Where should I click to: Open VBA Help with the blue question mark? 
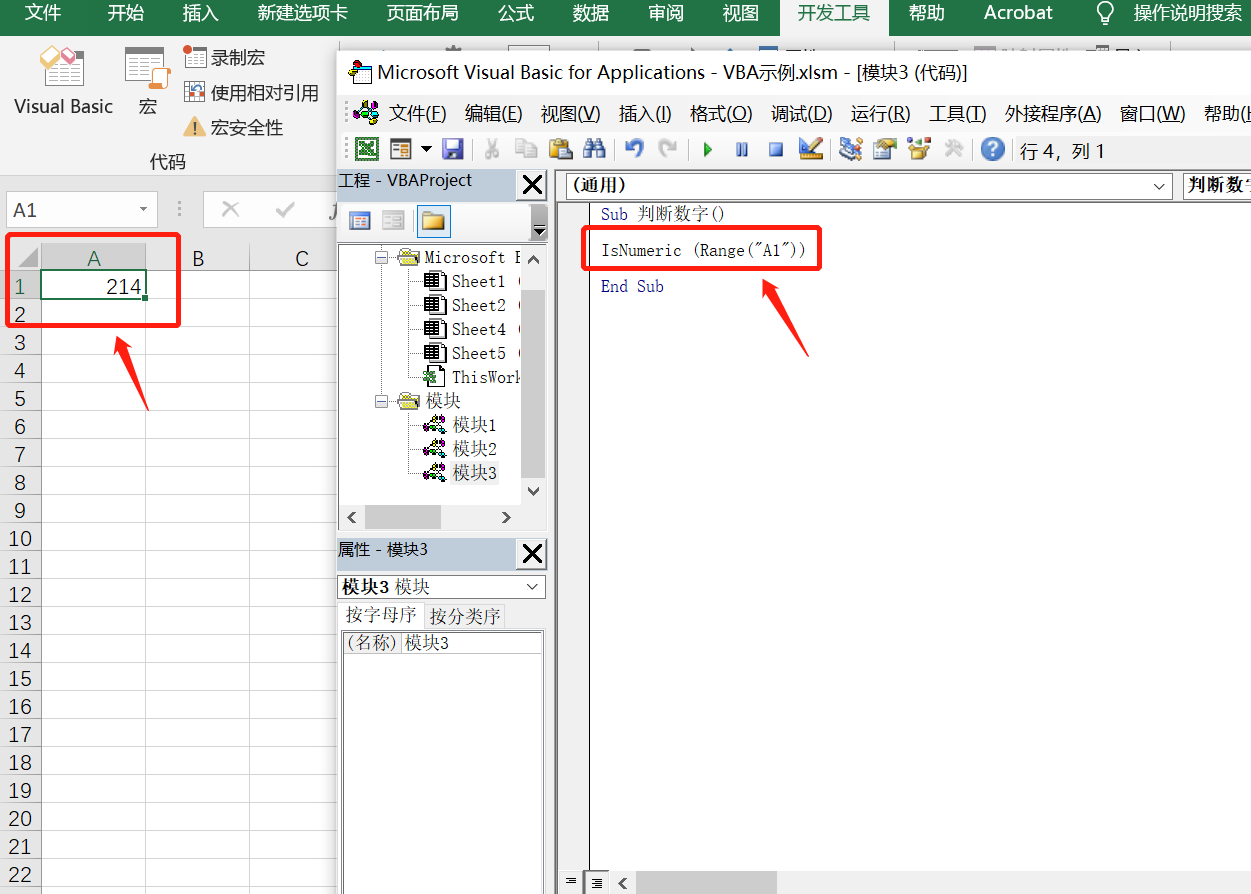pyautogui.click(x=991, y=149)
